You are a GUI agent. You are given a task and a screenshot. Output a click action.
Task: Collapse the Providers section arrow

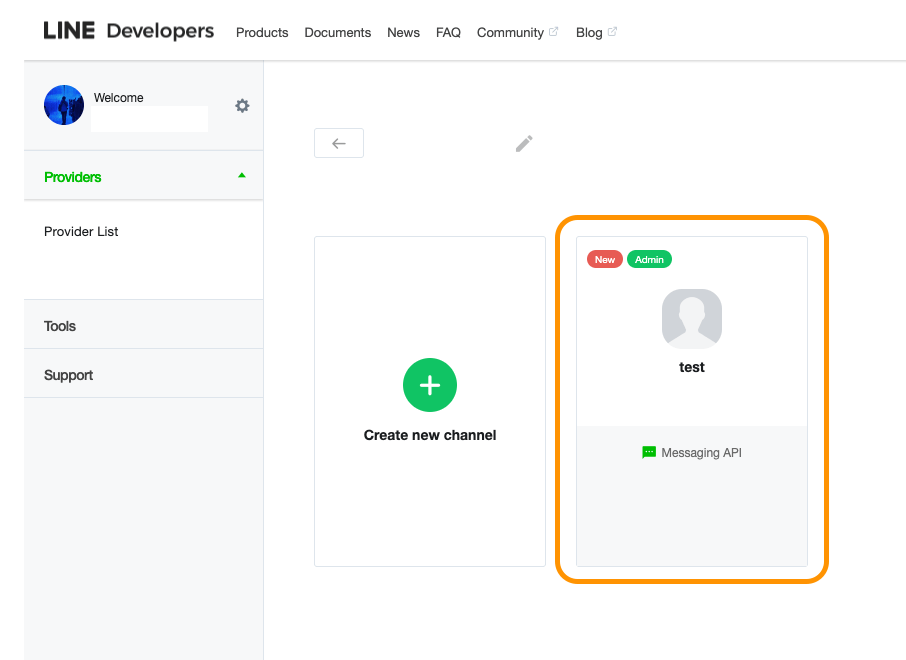(242, 176)
